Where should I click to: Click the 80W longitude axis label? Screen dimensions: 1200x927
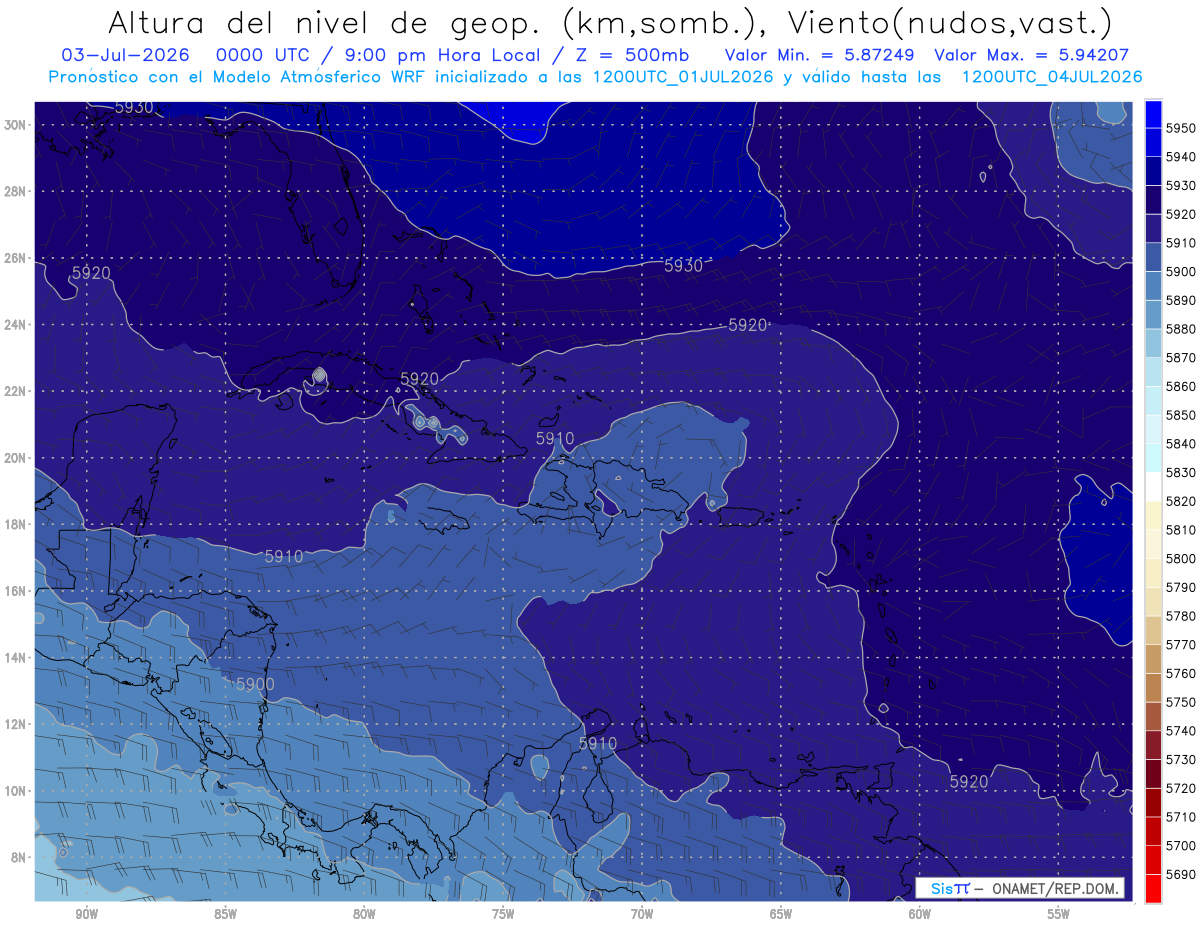364,914
